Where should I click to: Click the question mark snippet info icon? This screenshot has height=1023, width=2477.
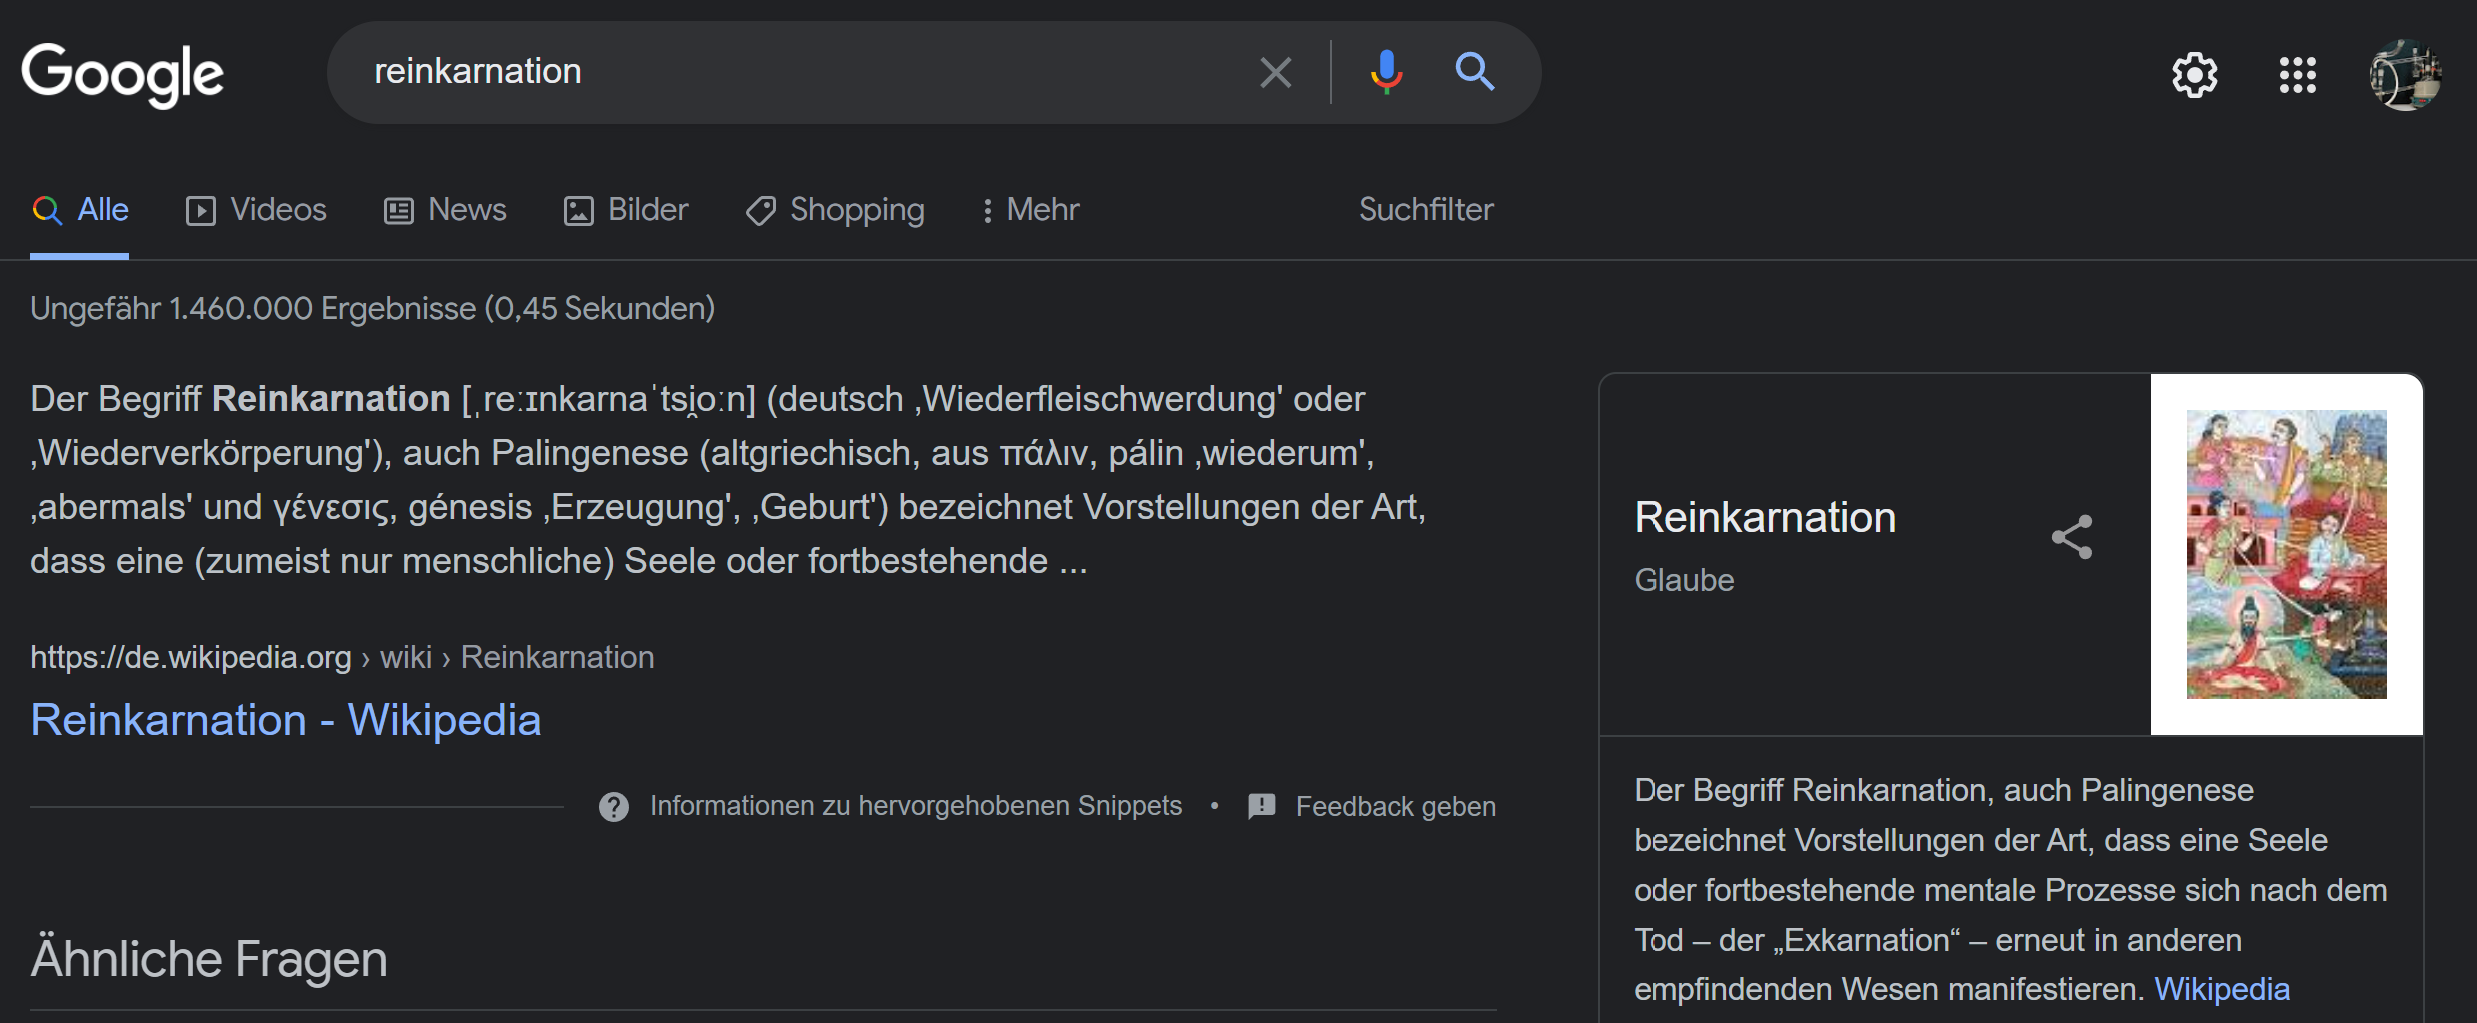point(614,807)
